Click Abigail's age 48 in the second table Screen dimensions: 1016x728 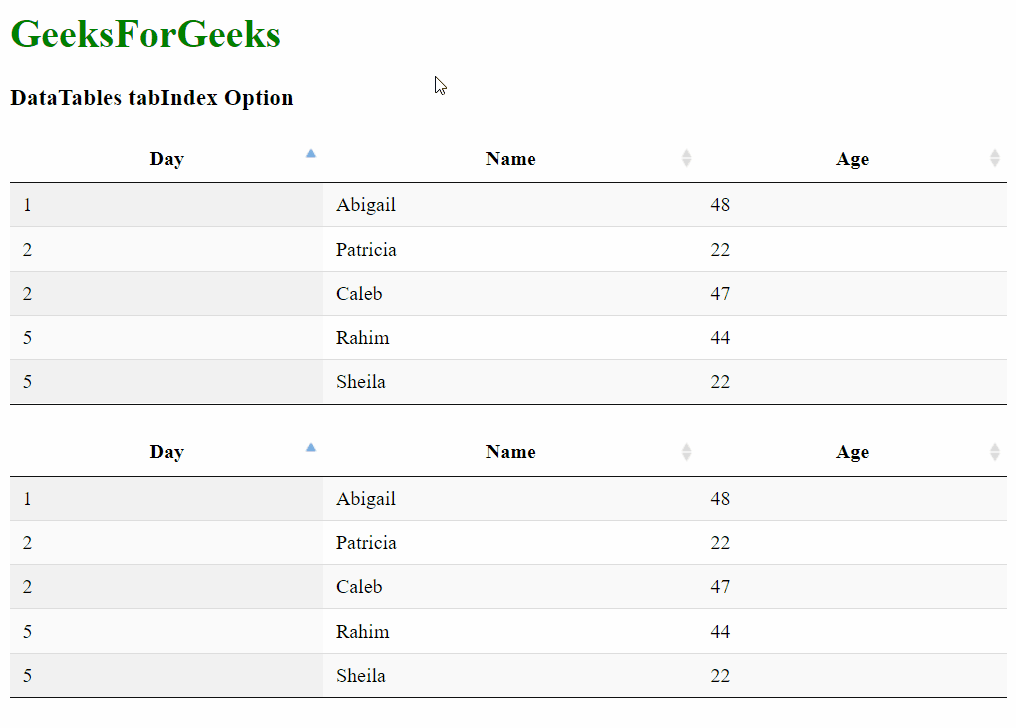(720, 498)
